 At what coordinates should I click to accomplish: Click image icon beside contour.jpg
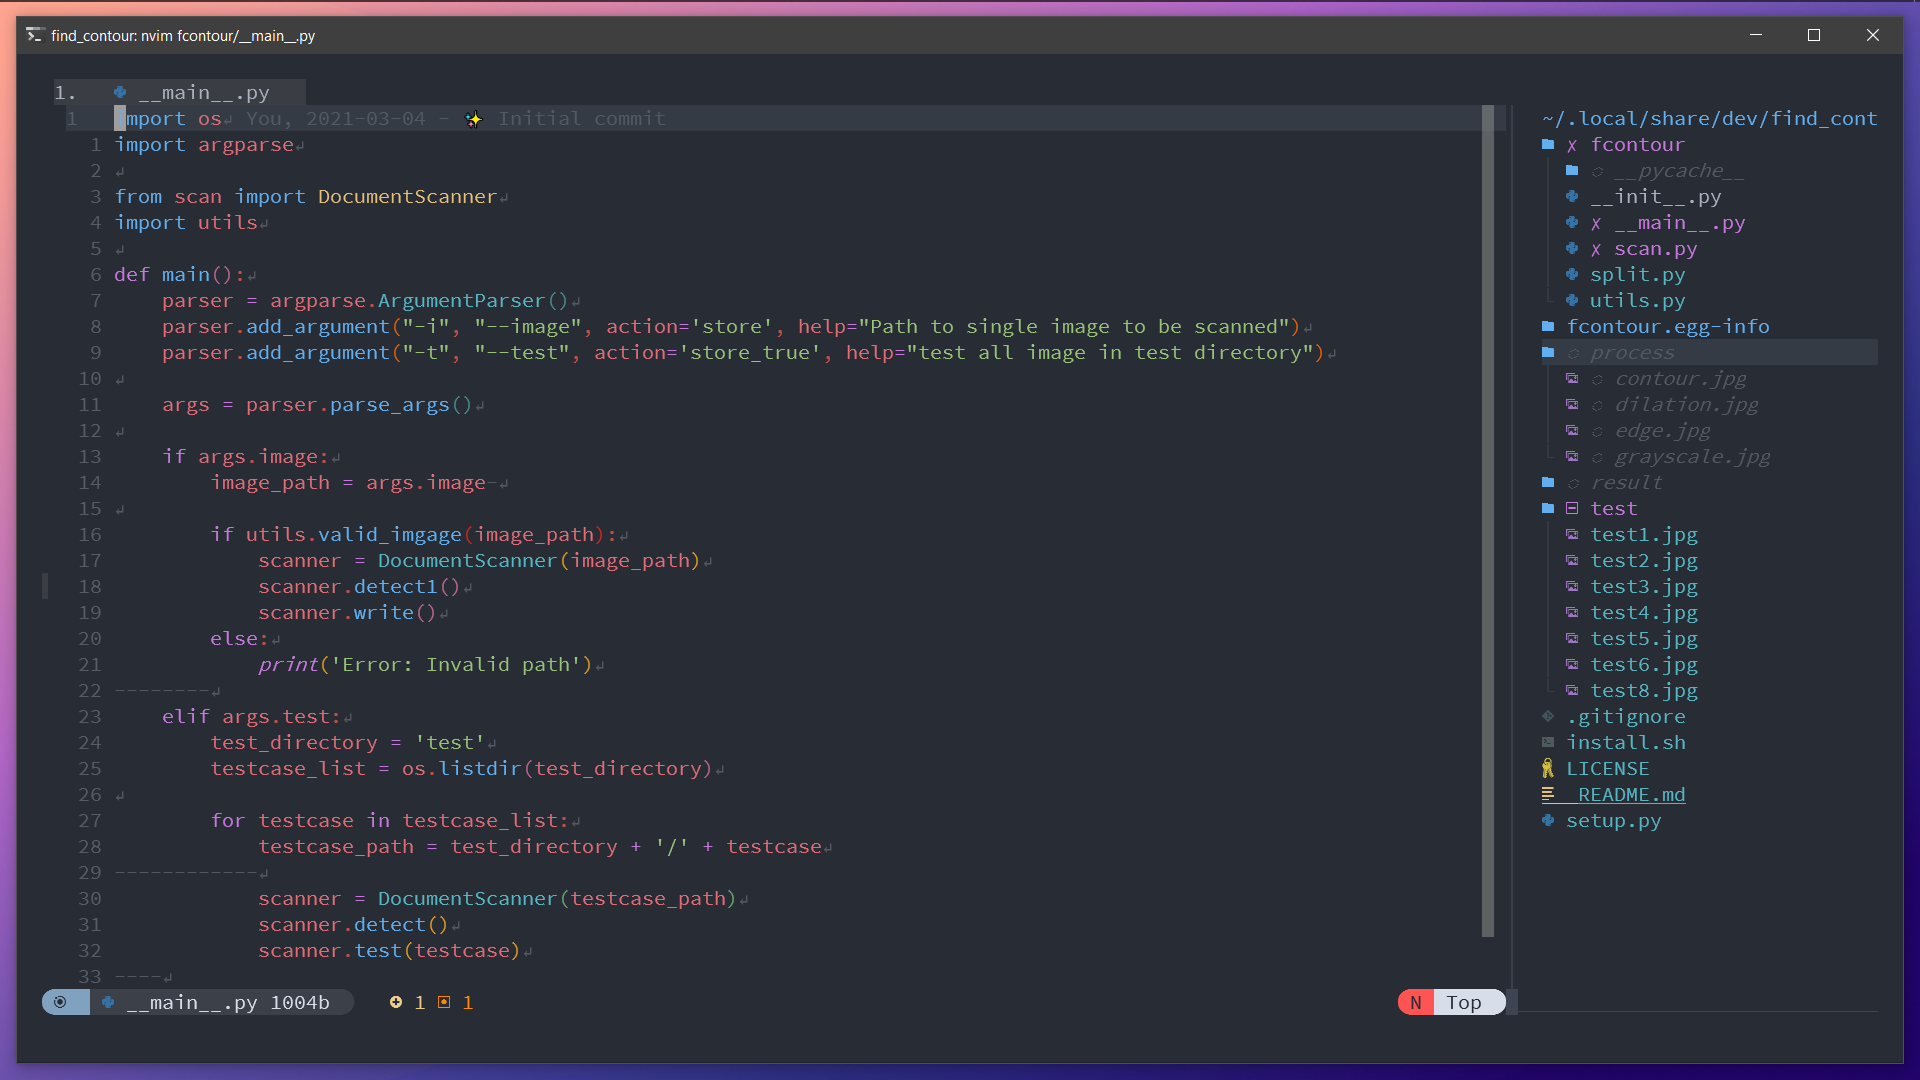pyautogui.click(x=1571, y=378)
